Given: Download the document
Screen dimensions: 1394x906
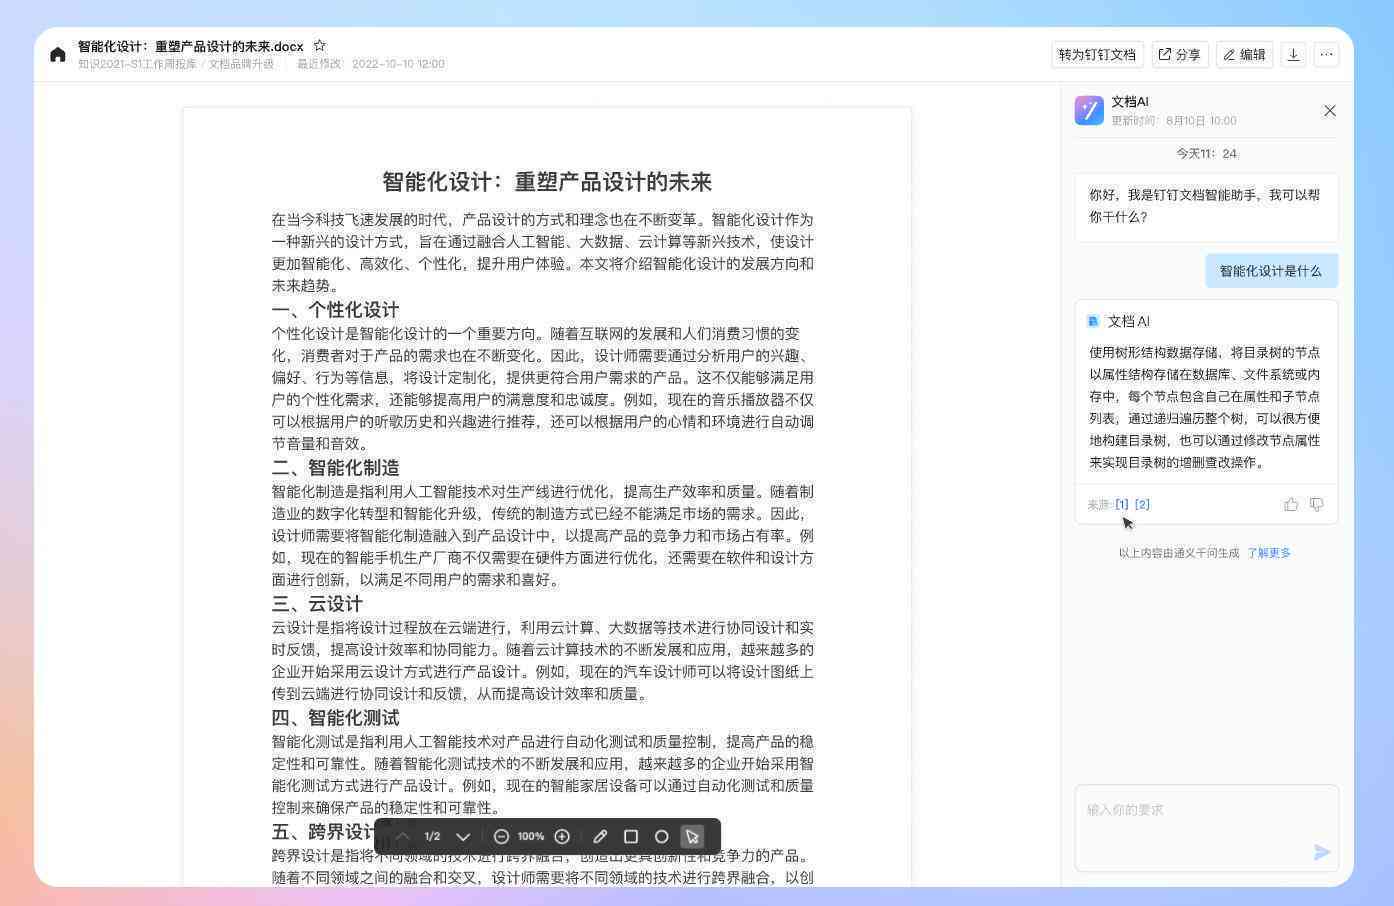Looking at the screenshot, I should [x=1293, y=55].
